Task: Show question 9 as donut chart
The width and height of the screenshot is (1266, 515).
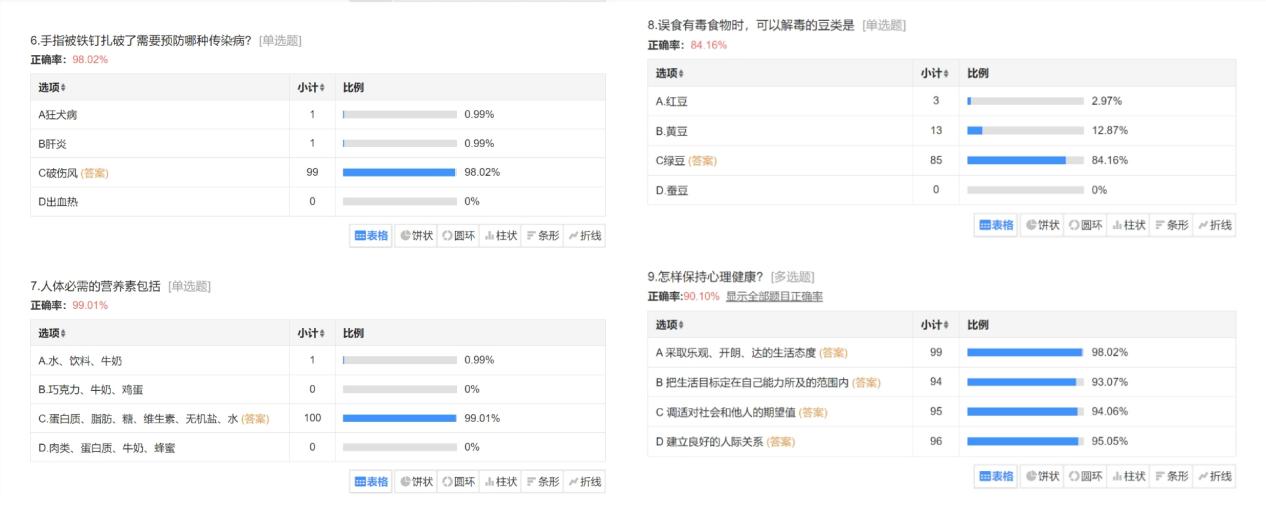Action: [x=1084, y=476]
